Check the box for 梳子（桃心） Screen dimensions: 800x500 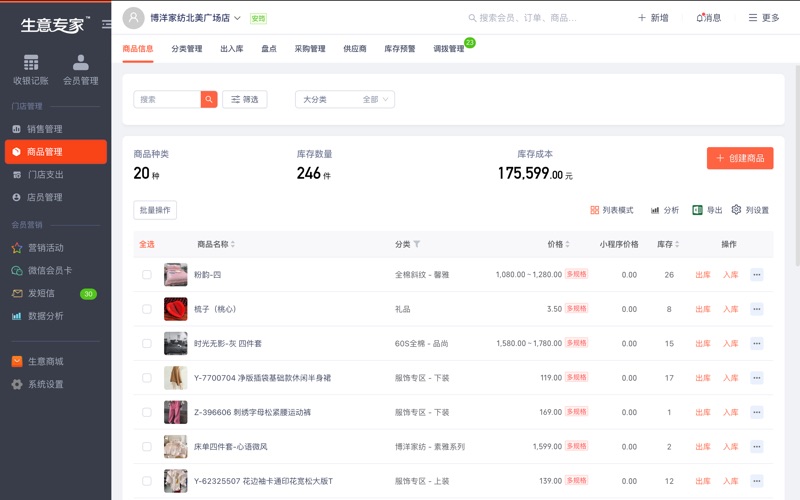coord(147,309)
